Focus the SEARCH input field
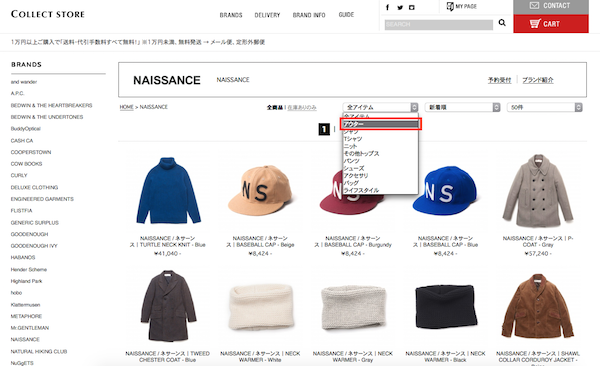This screenshot has height=366, width=600. [439, 25]
